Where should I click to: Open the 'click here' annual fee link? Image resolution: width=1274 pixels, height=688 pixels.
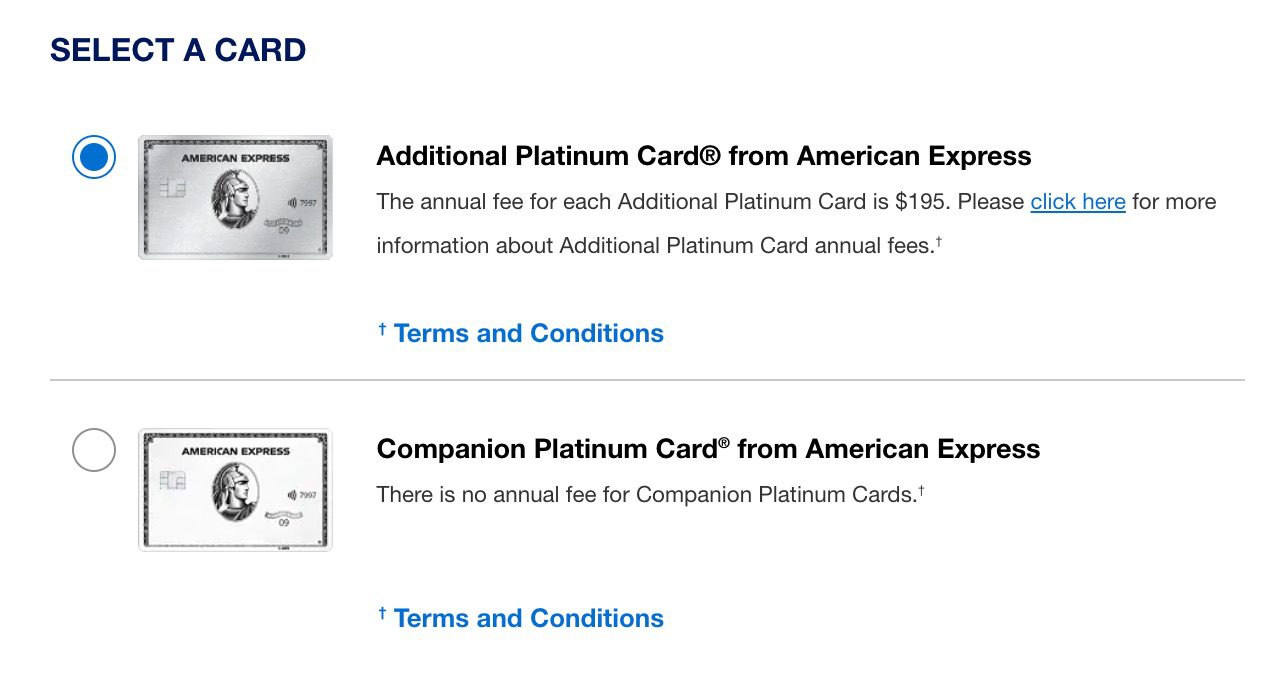tap(1077, 201)
